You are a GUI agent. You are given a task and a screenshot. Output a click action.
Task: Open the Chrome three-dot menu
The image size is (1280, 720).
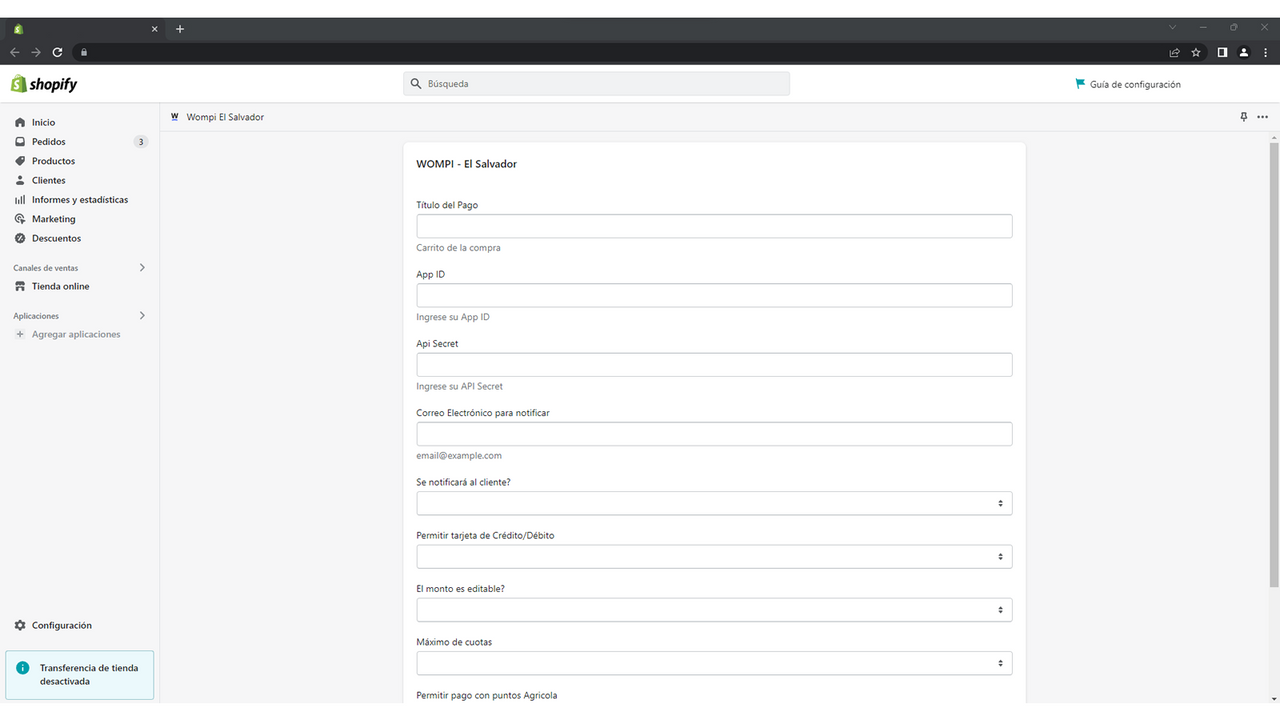coord(1265,53)
